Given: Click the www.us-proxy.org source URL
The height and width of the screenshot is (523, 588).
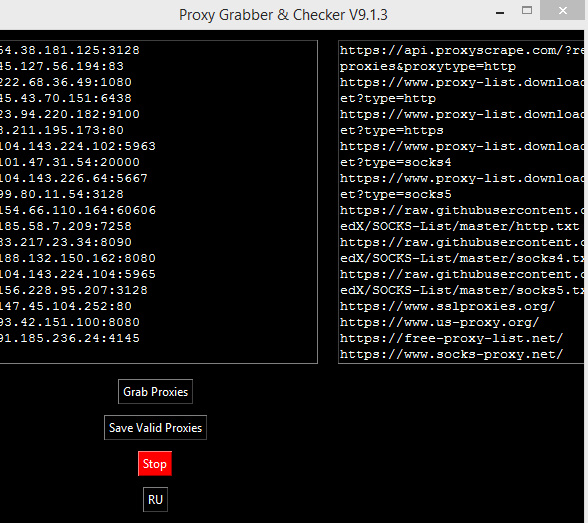Looking at the screenshot, I should click(440, 322).
